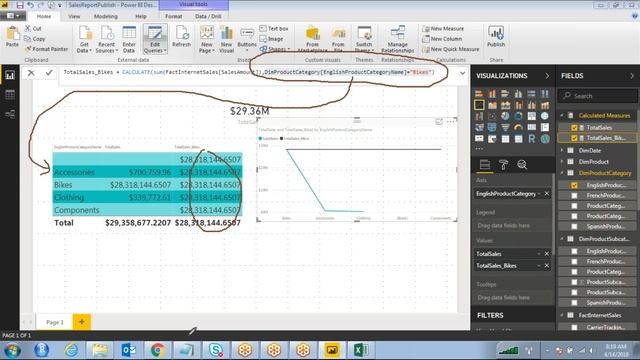Open Excel from the Windows taskbar

360,350
